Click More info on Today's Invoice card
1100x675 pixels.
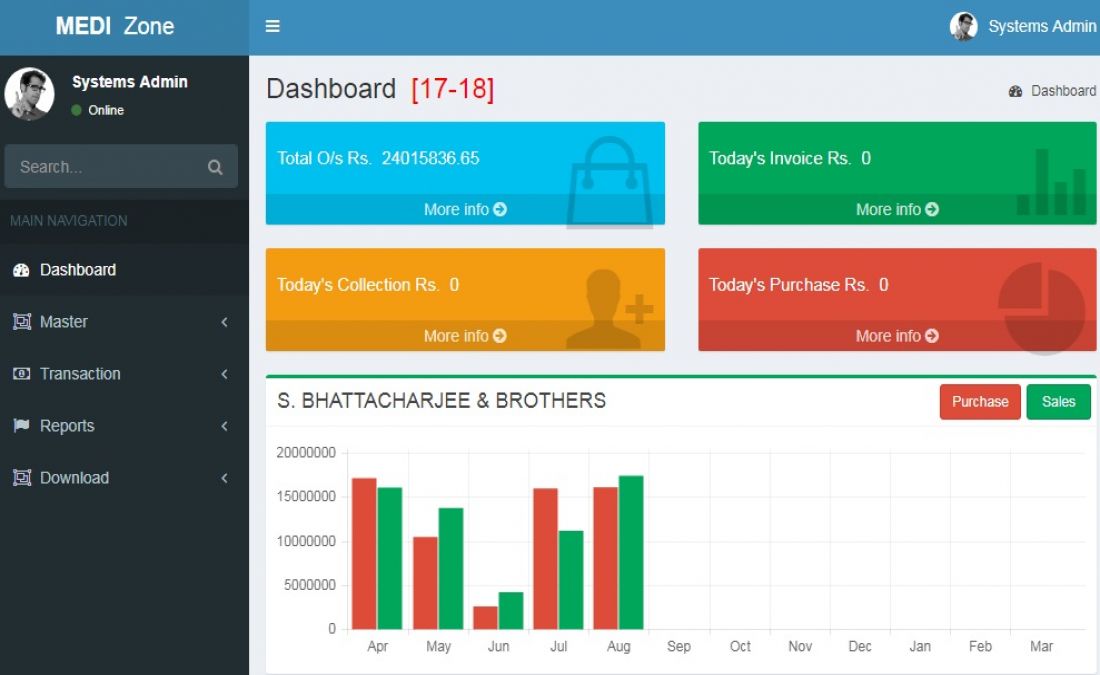click(896, 209)
